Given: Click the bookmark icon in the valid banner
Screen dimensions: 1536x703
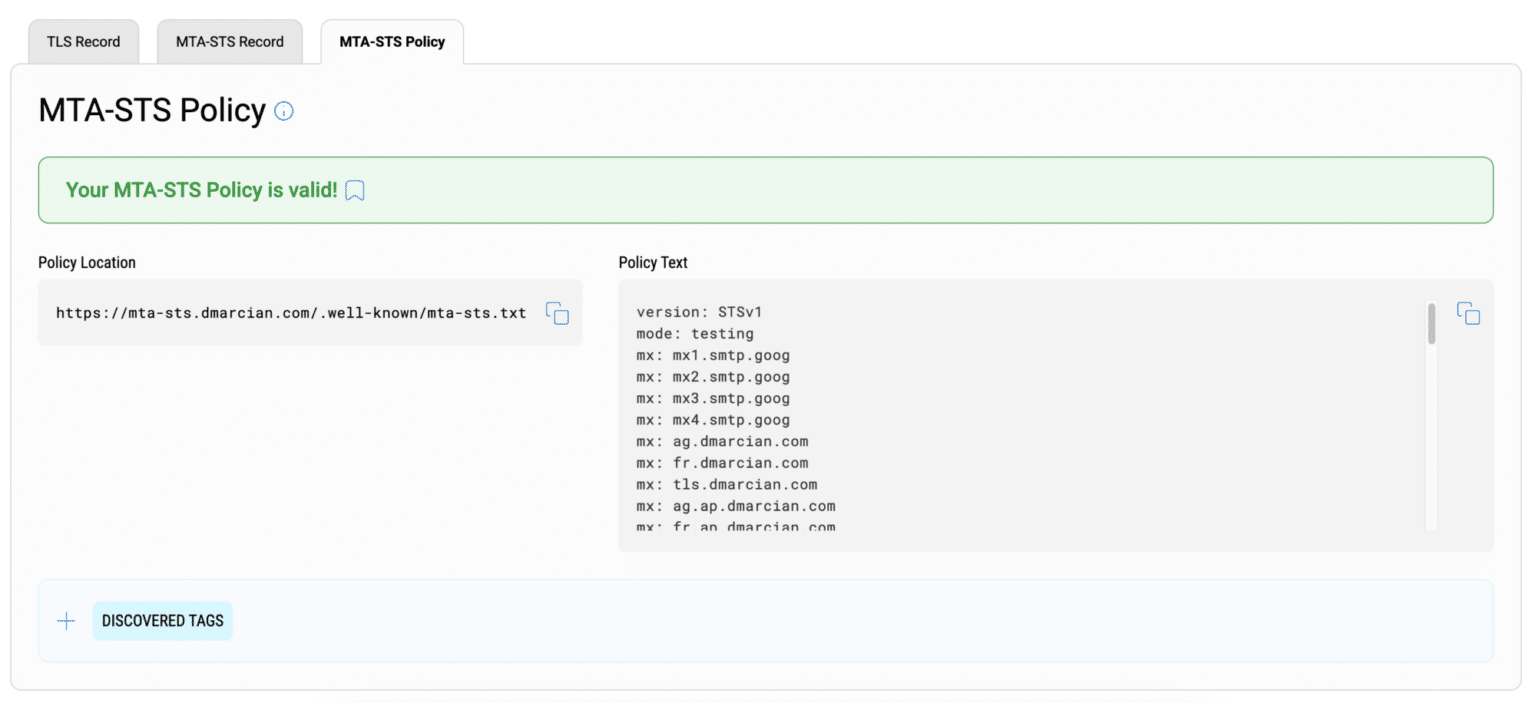Looking at the screenshot, I should click(355, 190).
